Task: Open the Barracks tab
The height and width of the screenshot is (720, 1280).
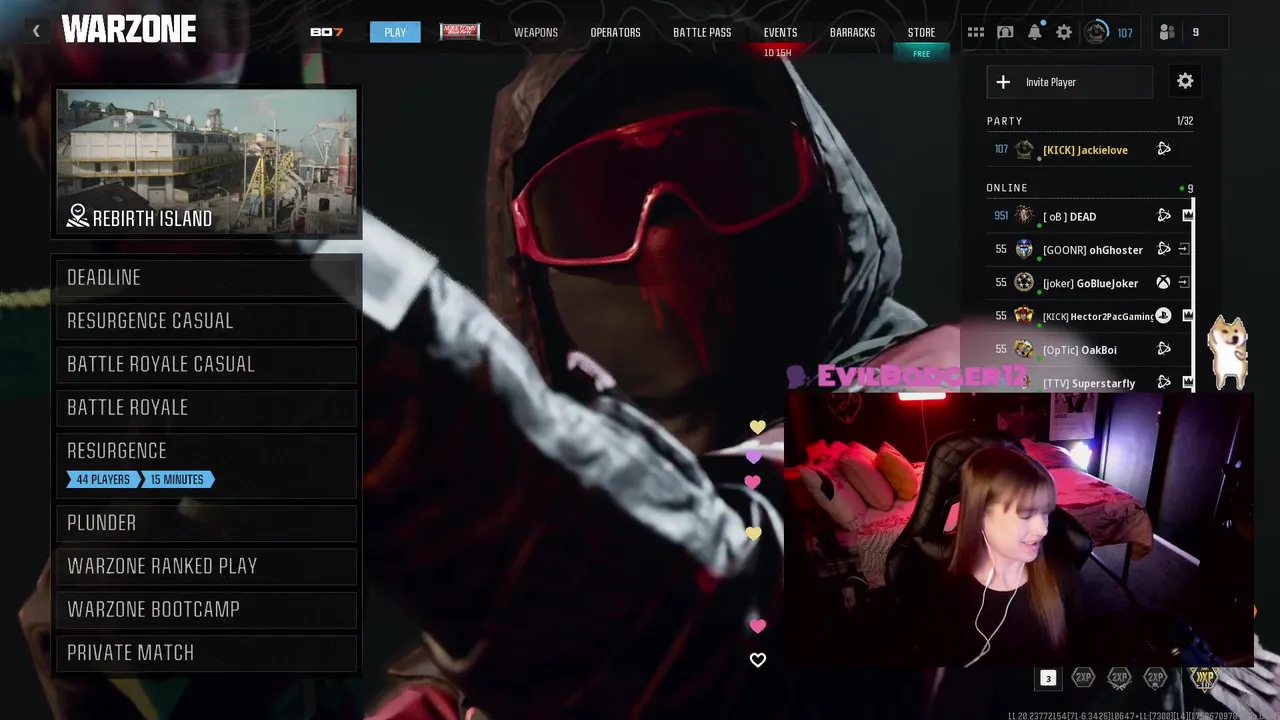Action: [x=852, y=32]
